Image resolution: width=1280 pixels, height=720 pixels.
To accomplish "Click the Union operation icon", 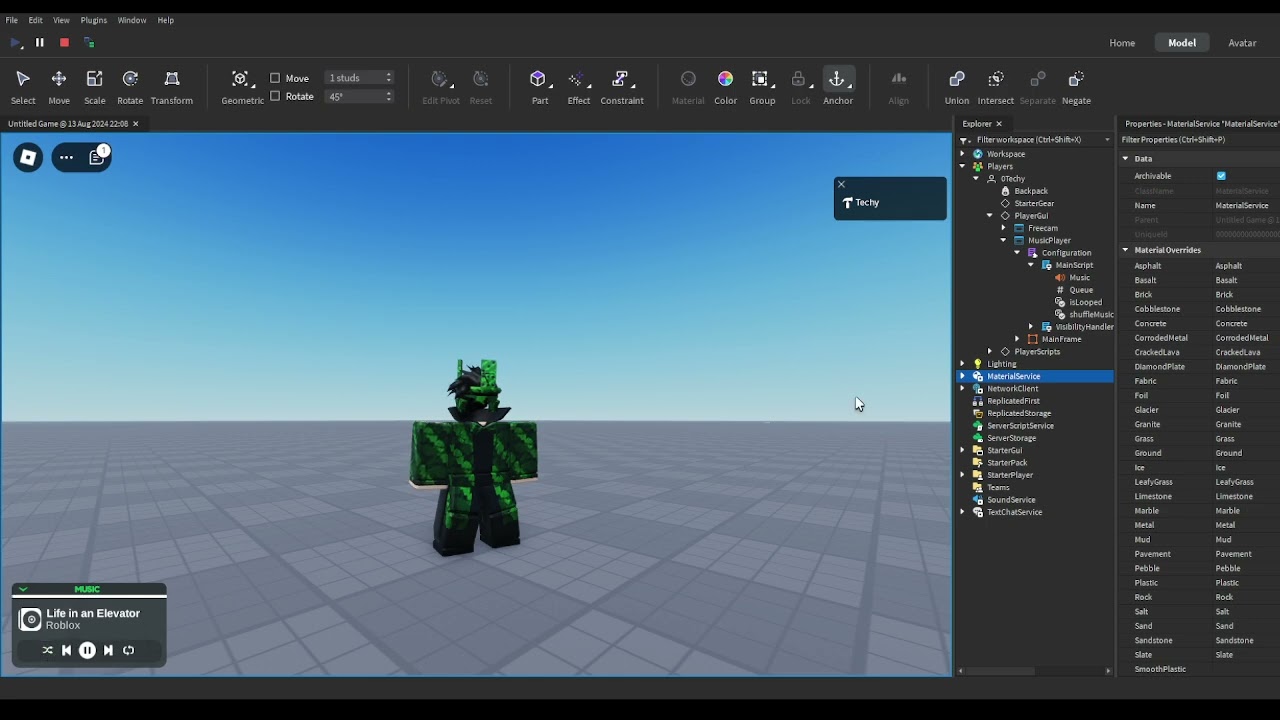I will tap(956, 80).
